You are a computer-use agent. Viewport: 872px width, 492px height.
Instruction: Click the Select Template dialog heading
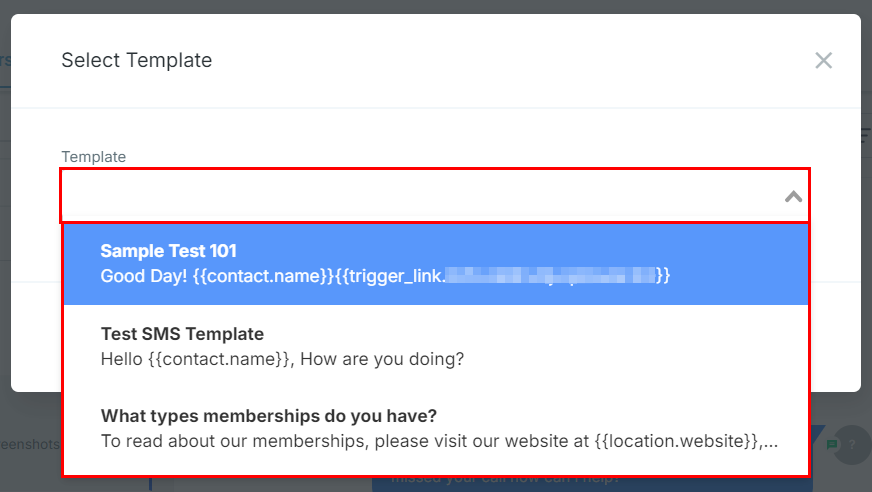click(137, 60)
